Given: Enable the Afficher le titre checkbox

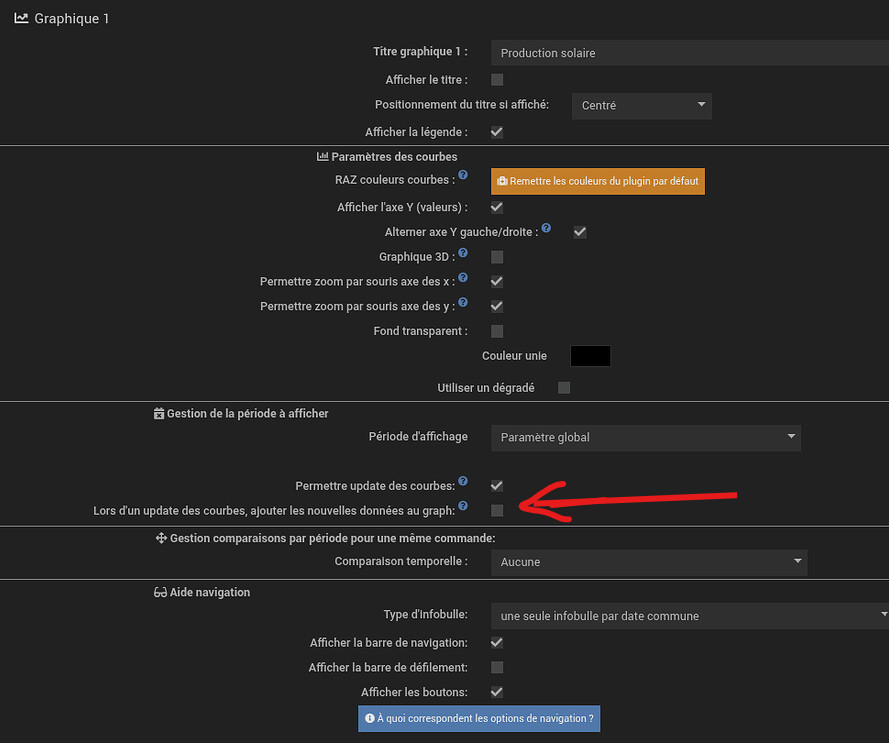Looking at the screenshot, I should coord(497,80).
